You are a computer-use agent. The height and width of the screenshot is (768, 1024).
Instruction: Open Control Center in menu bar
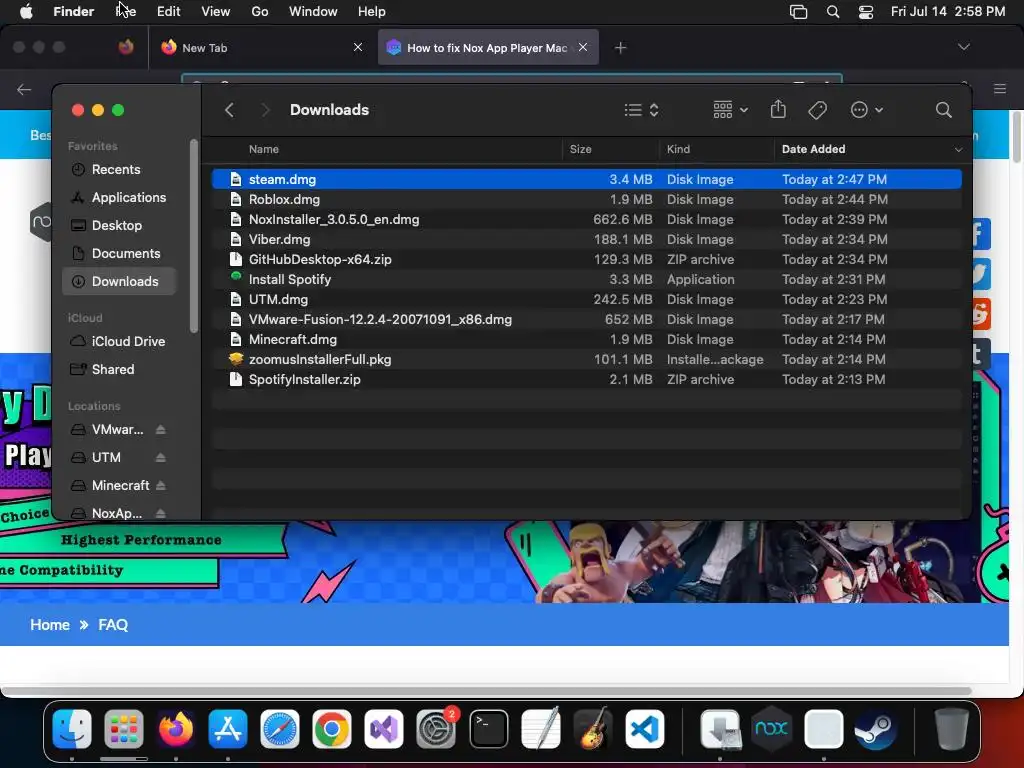(x=866, y=12)
